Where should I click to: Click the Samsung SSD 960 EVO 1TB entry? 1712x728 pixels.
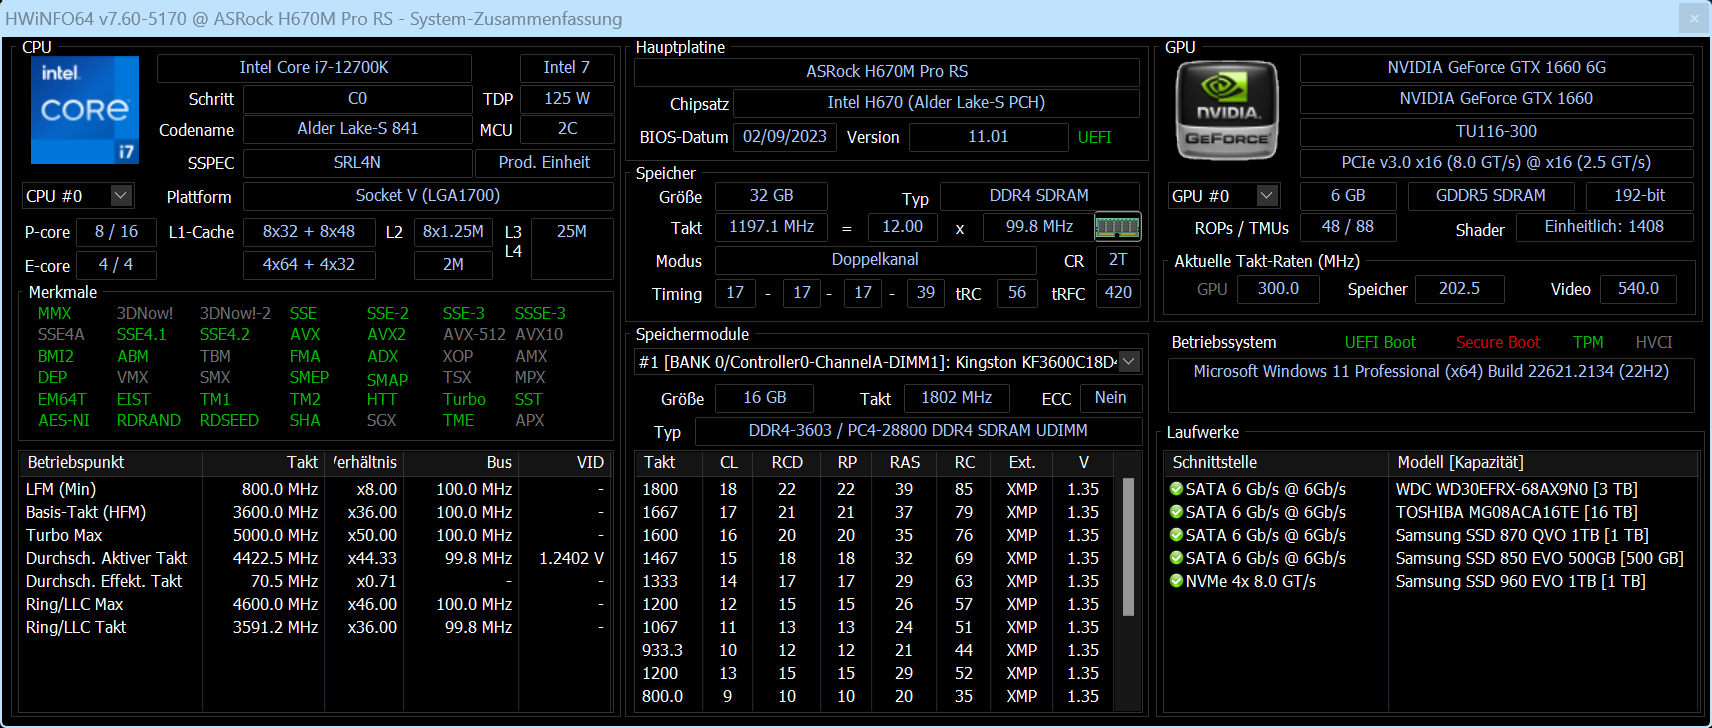tap(1520, 581)
